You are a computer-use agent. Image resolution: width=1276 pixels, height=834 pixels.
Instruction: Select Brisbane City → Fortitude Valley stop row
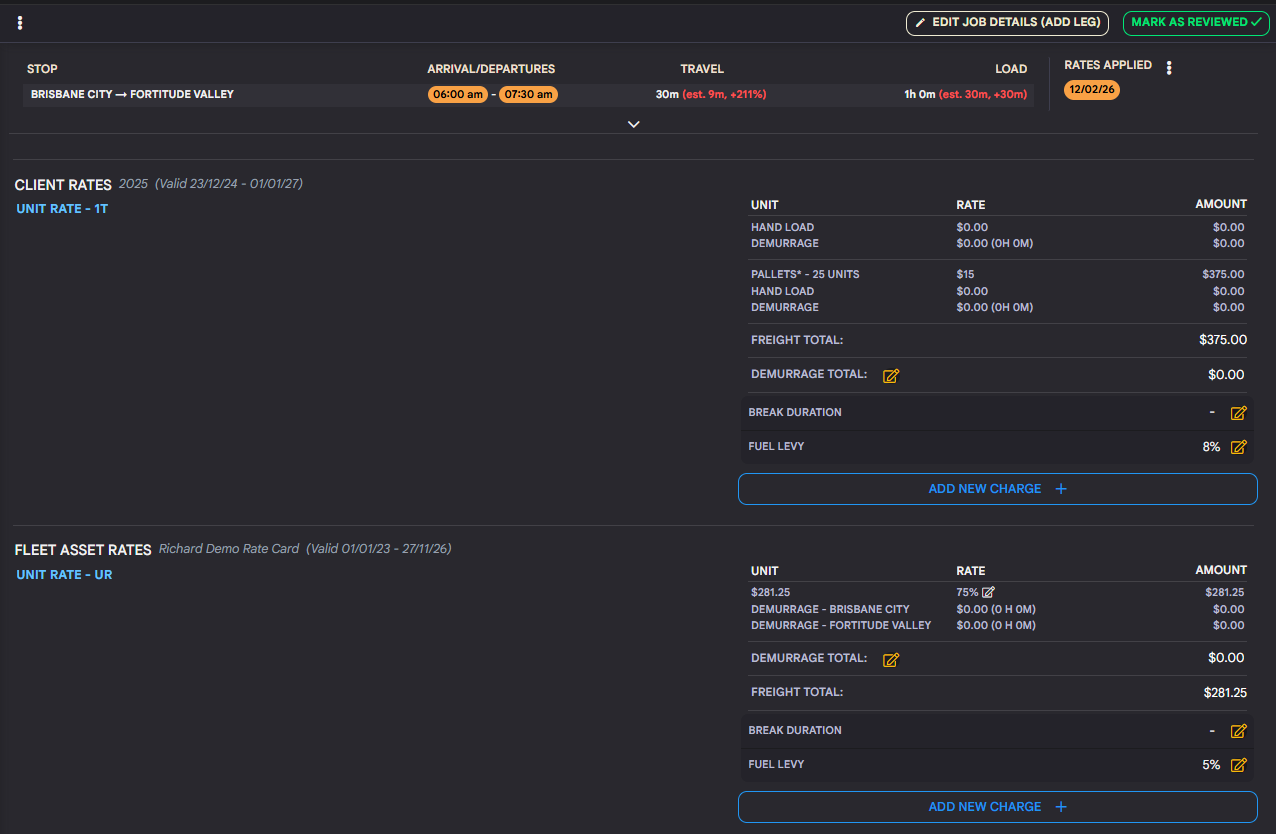(x=528, y=95)
